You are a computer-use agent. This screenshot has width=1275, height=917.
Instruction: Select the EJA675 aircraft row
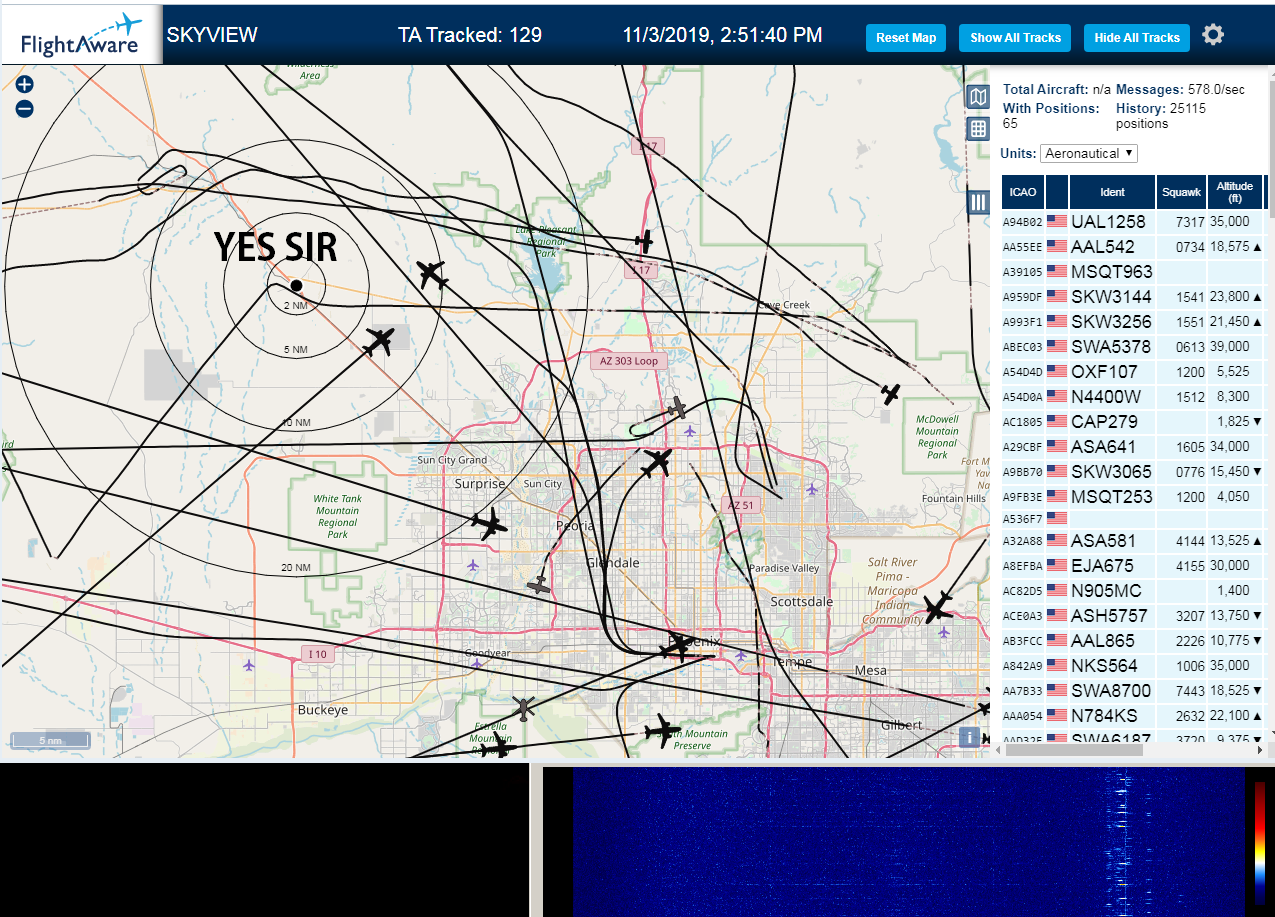[1134, 566]
